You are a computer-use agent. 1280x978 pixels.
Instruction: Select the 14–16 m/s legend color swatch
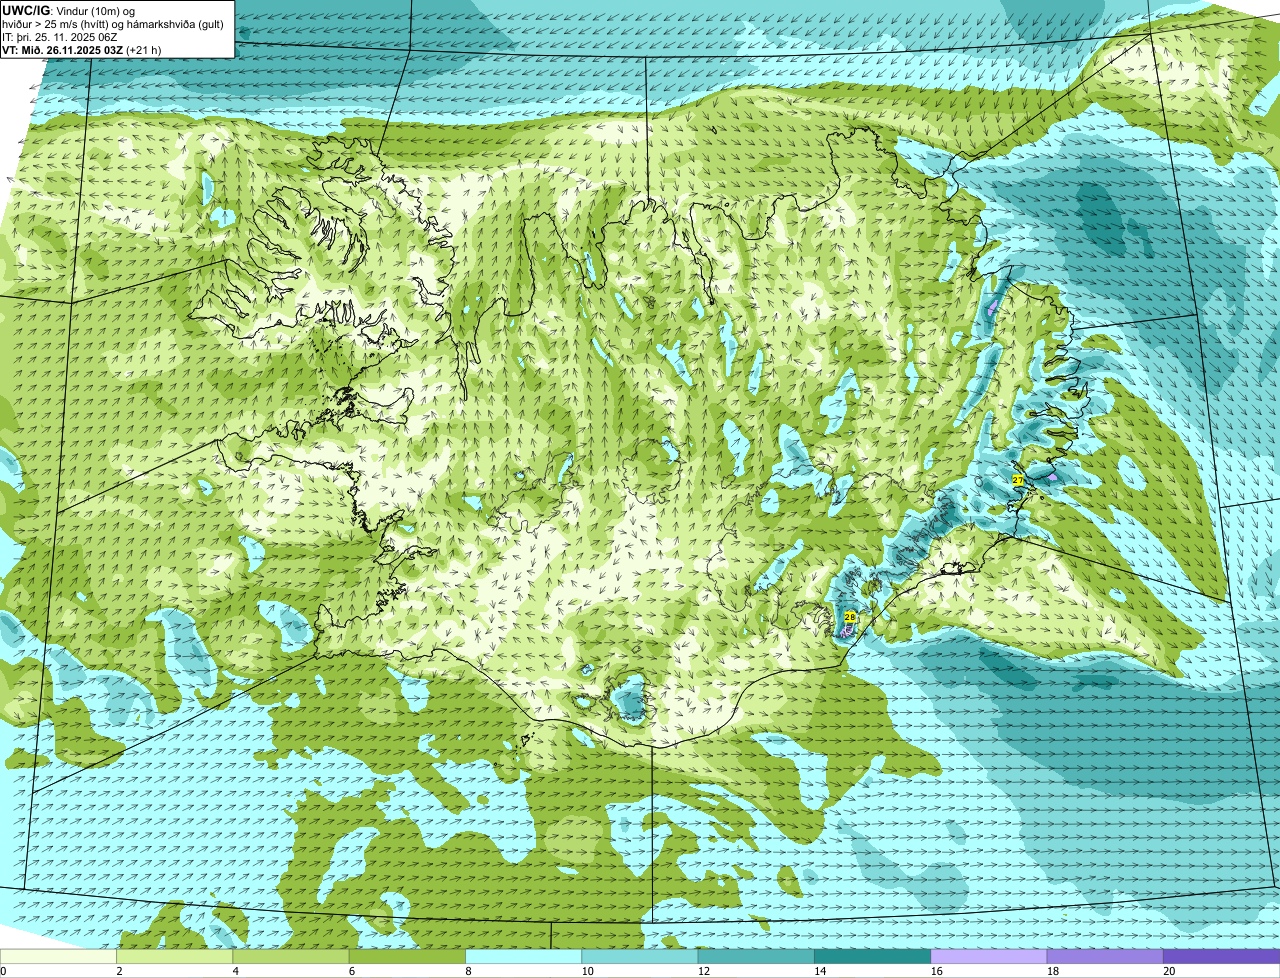(872, 956)
